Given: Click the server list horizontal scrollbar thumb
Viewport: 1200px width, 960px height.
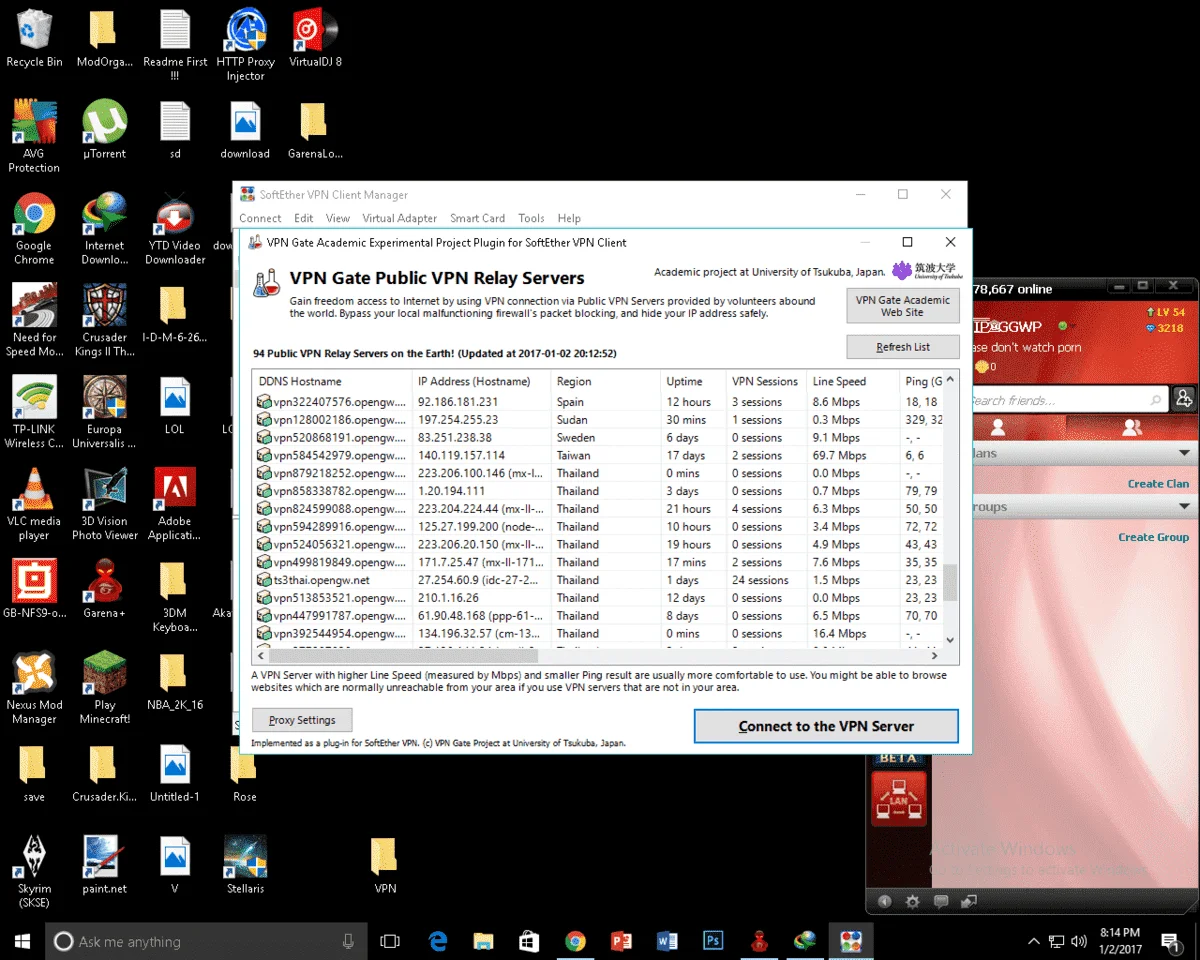Looking at the screenshot, I should pyautogui.click(x=403, y=656).
